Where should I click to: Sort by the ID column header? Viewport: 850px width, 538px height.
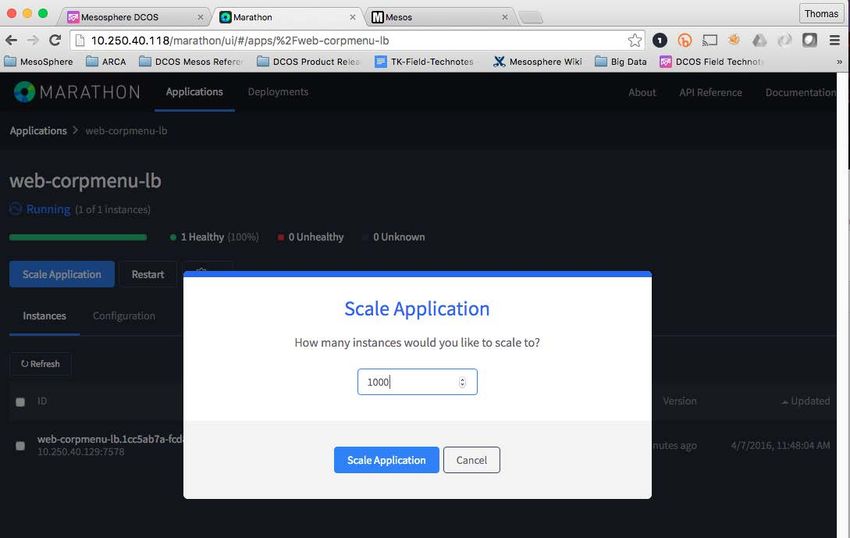42,401
